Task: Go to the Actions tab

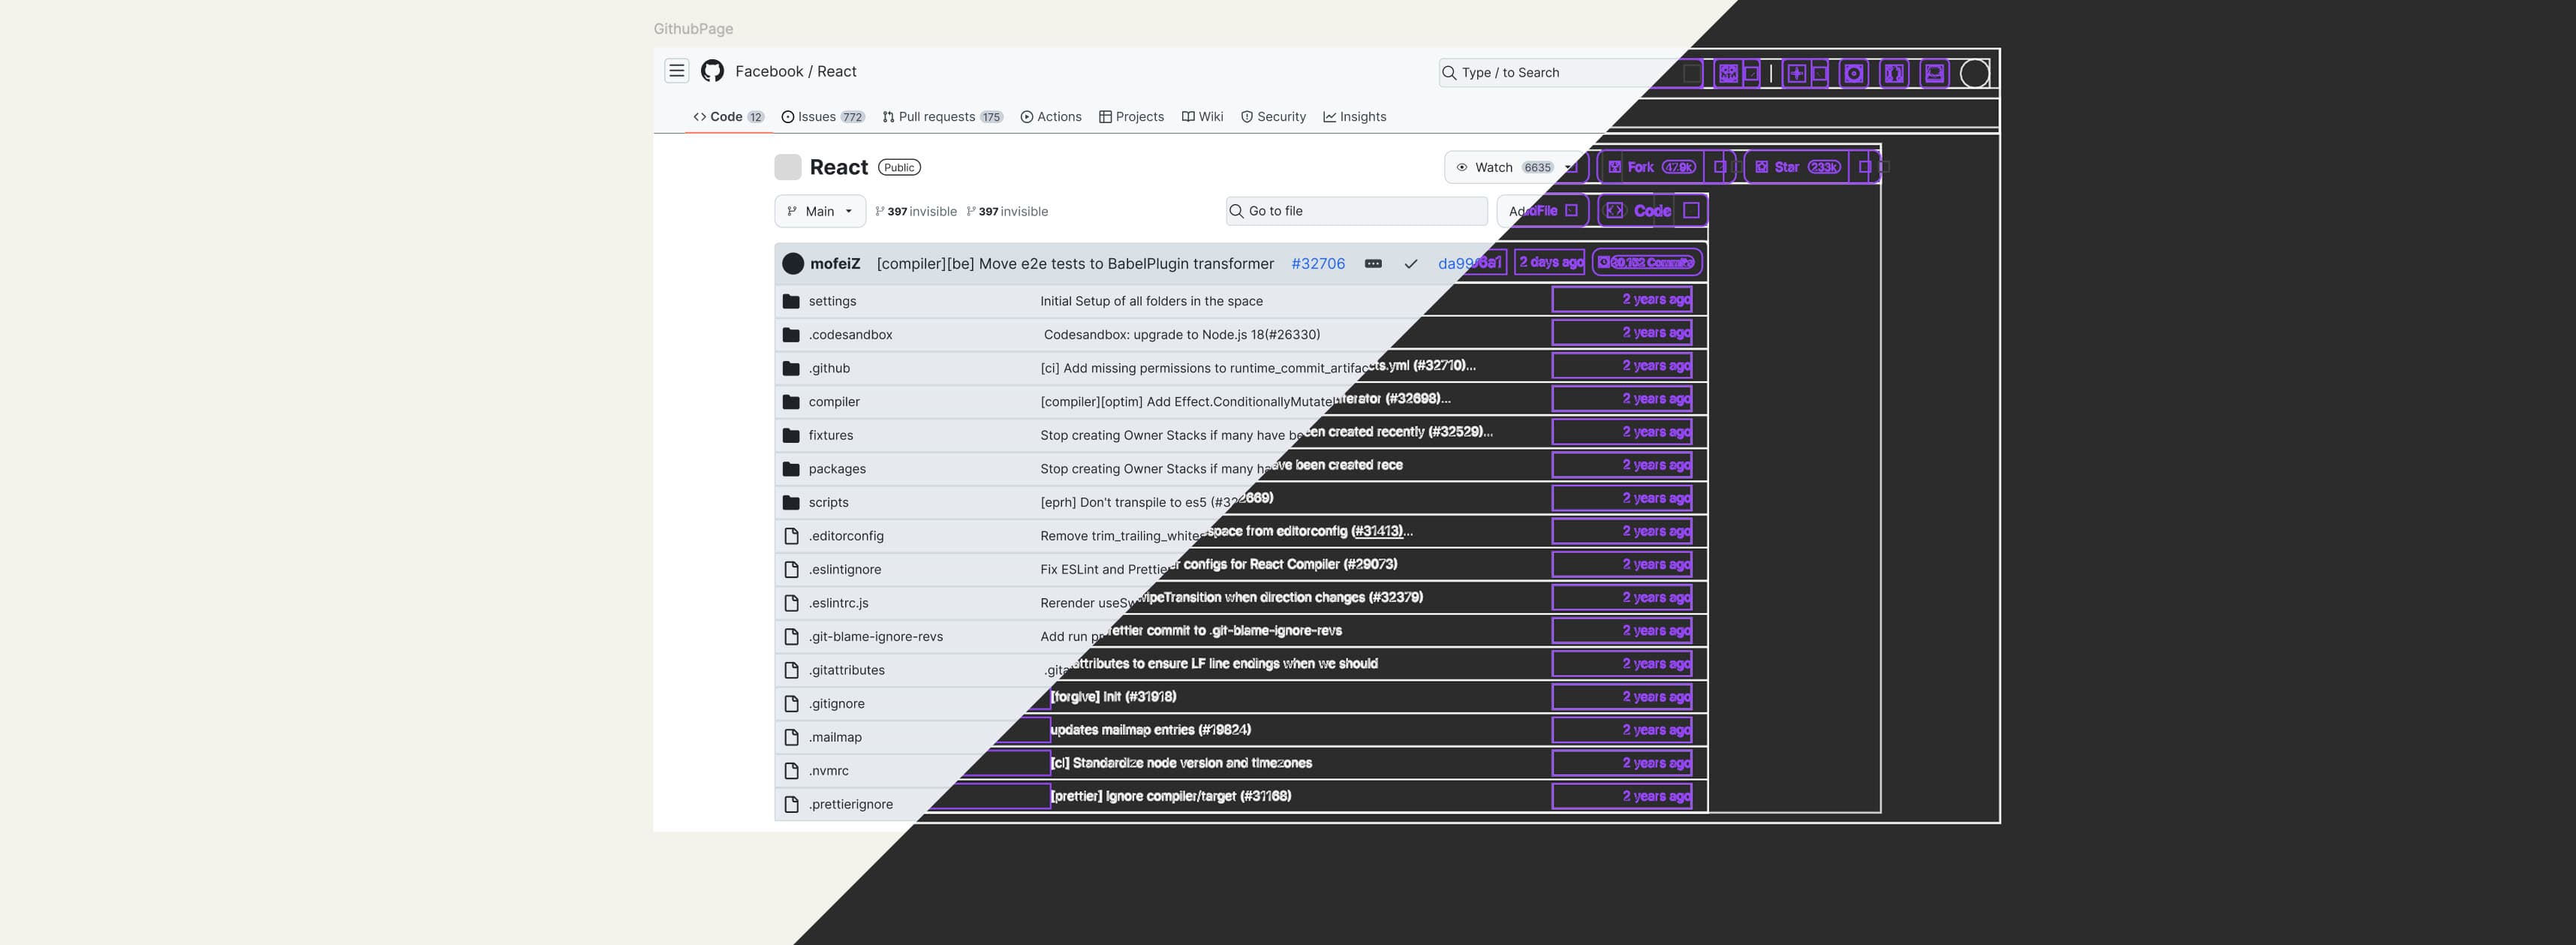Action: pyautogui.click(x=1051, y=117)
